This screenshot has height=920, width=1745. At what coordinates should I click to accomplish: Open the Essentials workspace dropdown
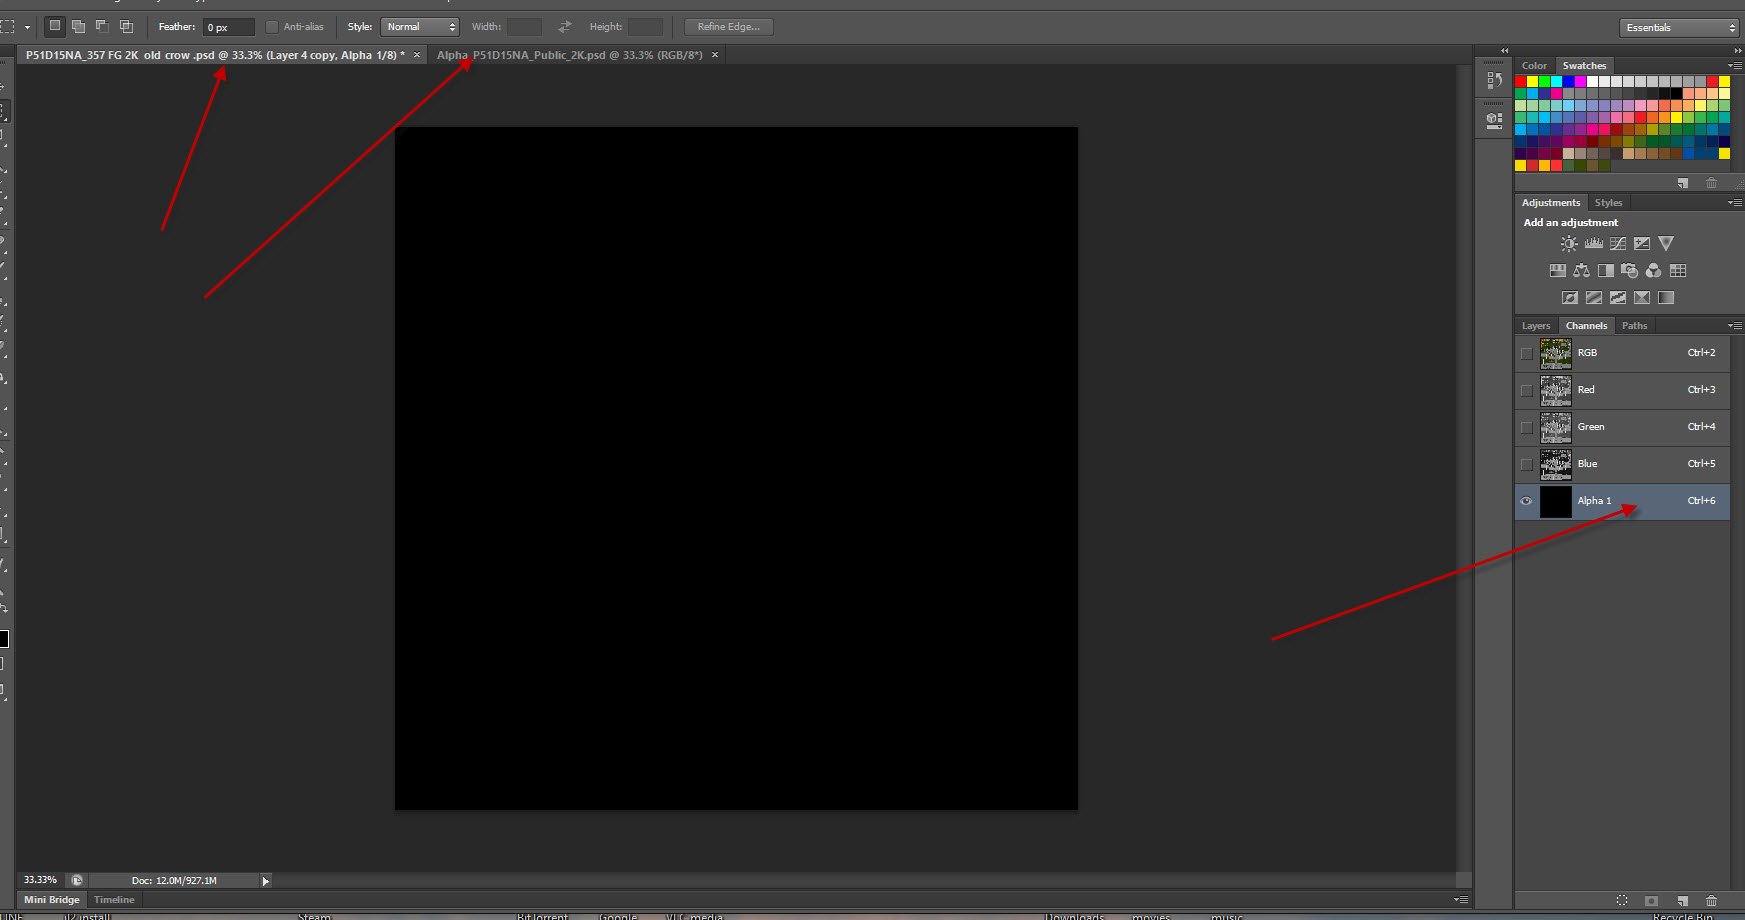coord(1679,28)
